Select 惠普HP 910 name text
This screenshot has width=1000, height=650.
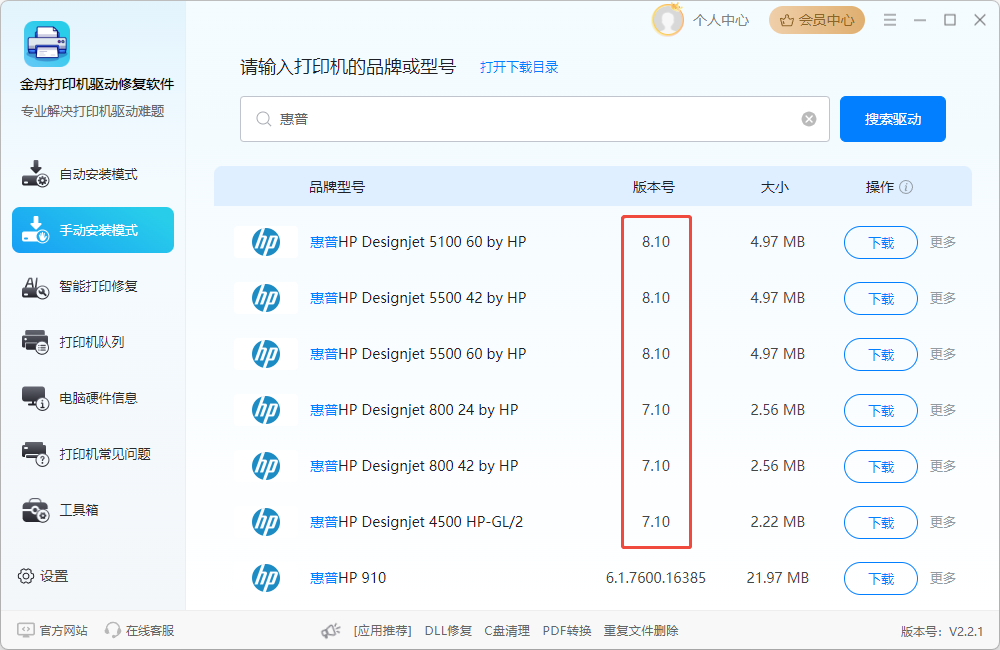point(348,578)
